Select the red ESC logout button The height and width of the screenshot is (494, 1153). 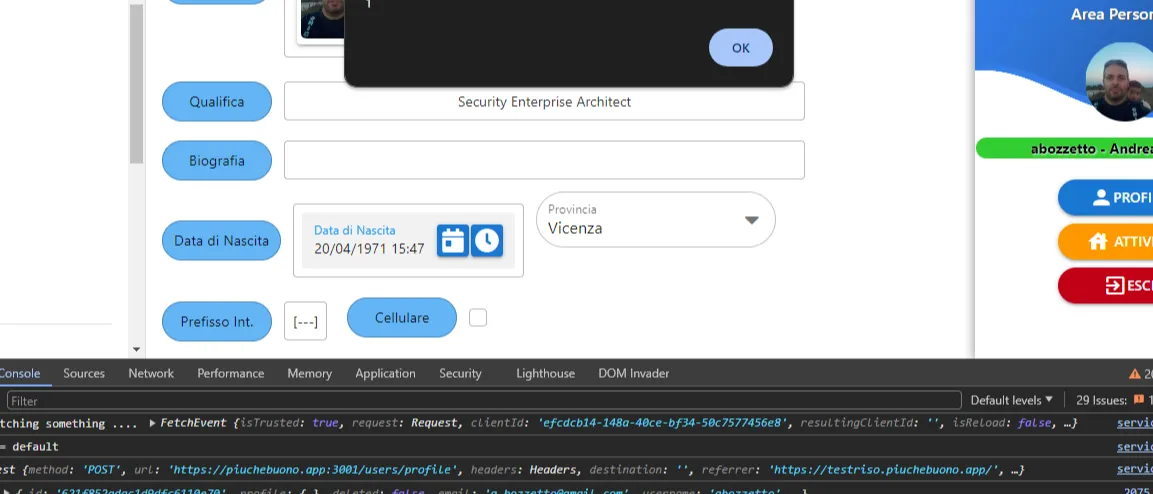pos(1105,286)
